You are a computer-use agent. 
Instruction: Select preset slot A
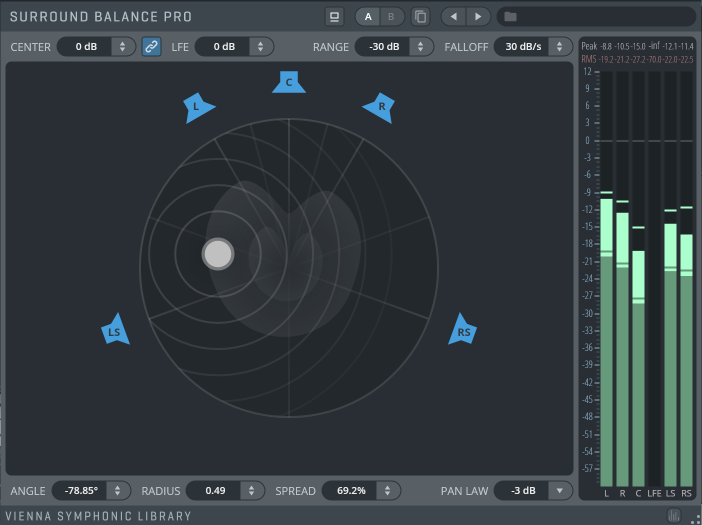click(368, 17)
